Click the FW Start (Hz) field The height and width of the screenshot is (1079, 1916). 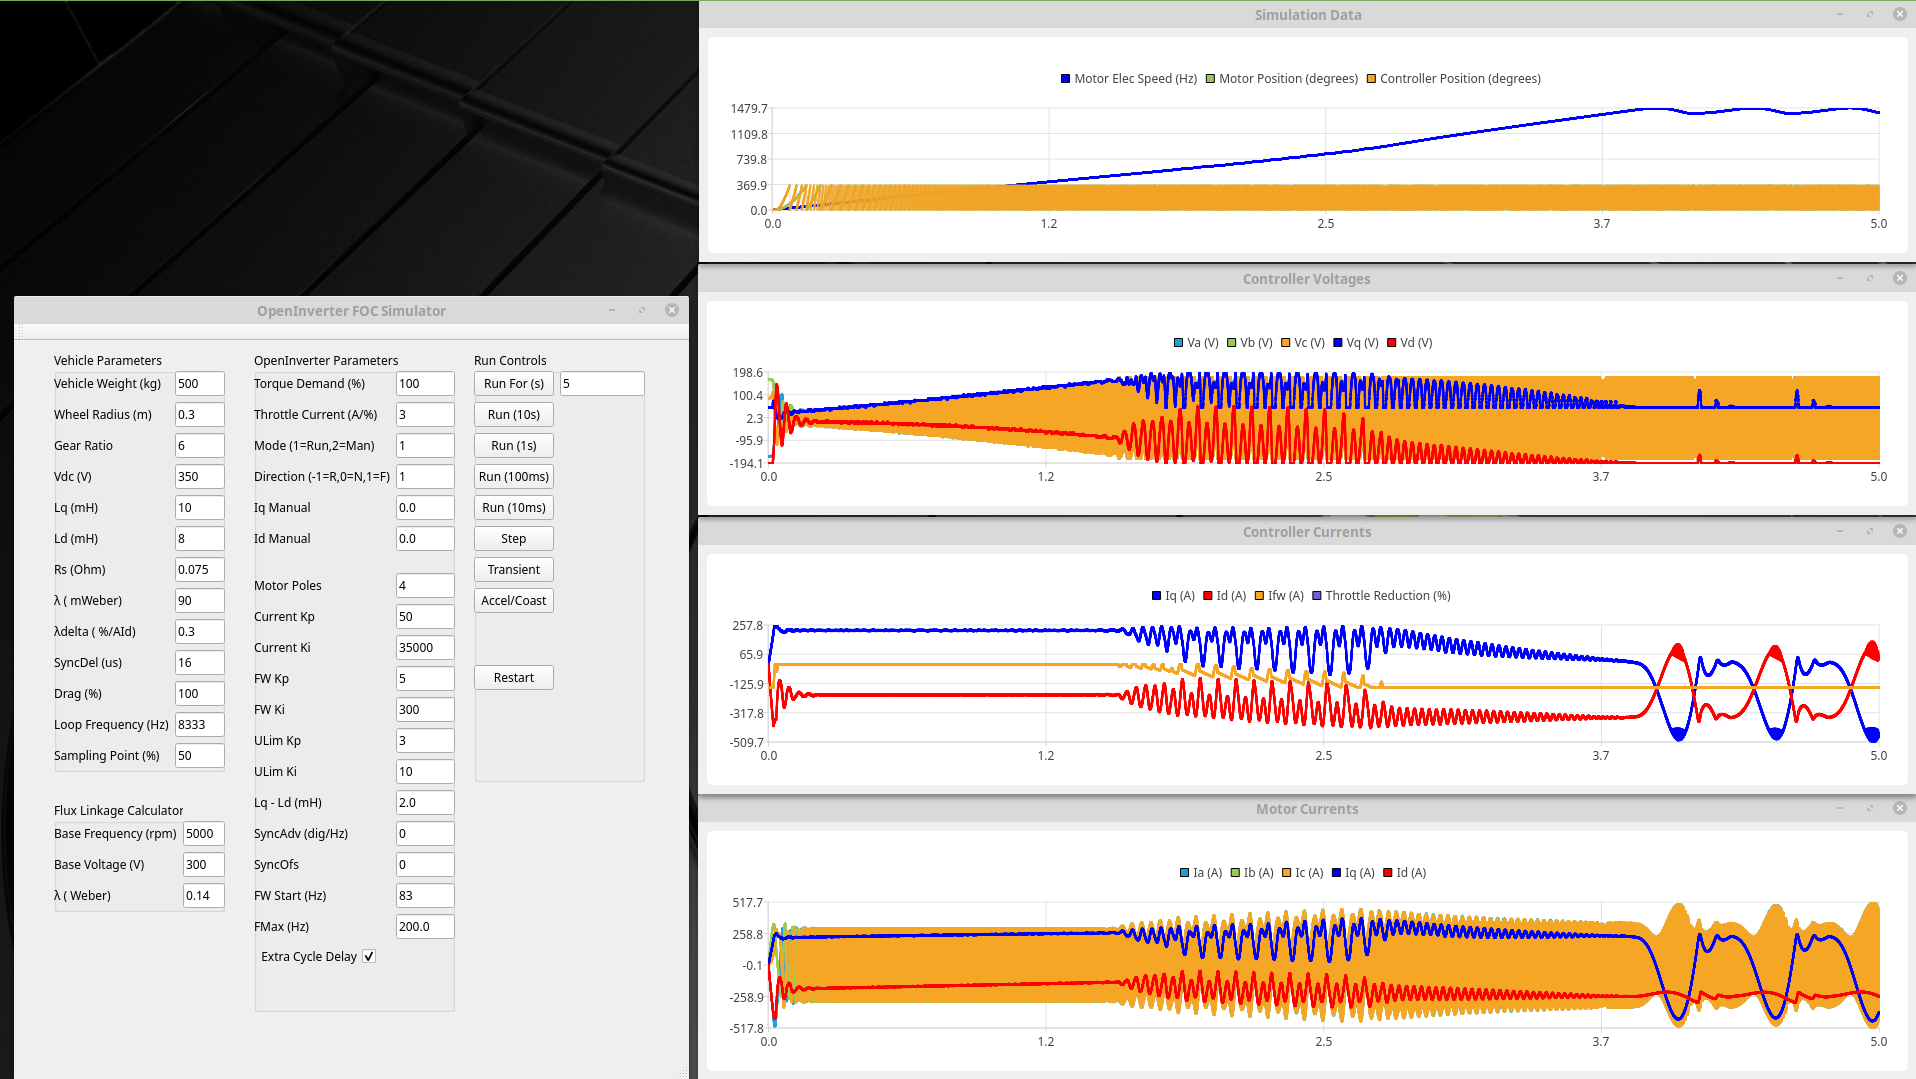[x=424, y=896]
